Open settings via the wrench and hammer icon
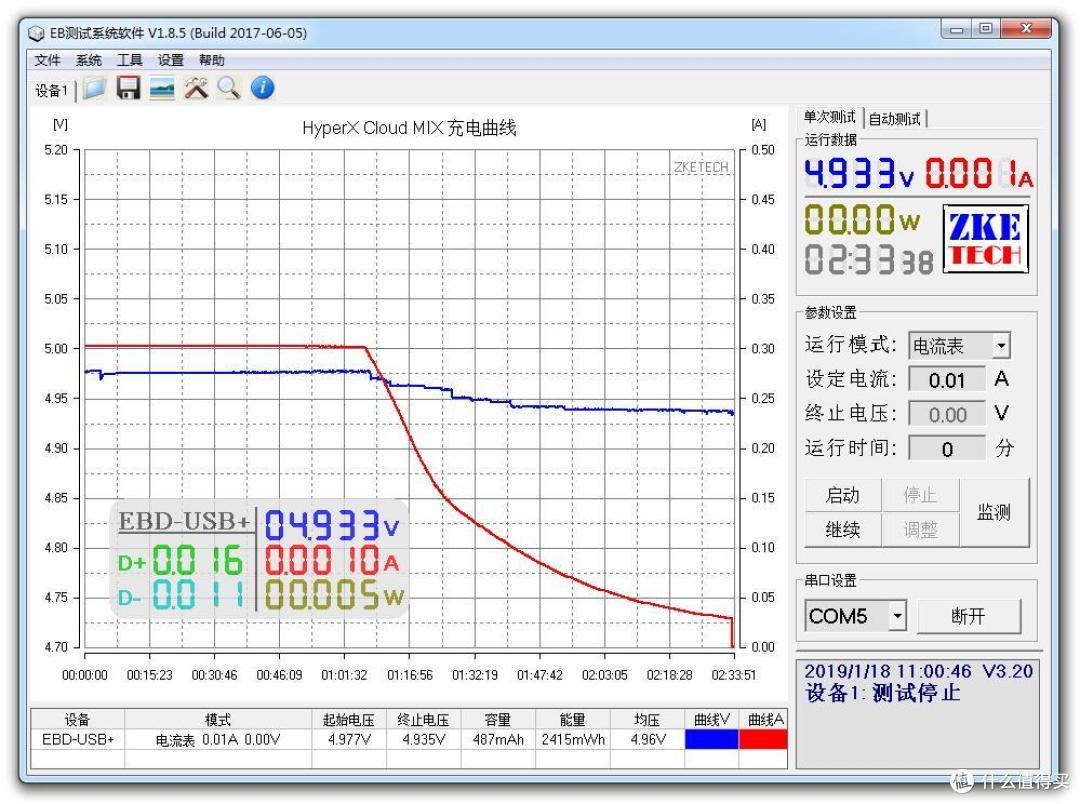The image size is (1080, 804). pos(196,88)
